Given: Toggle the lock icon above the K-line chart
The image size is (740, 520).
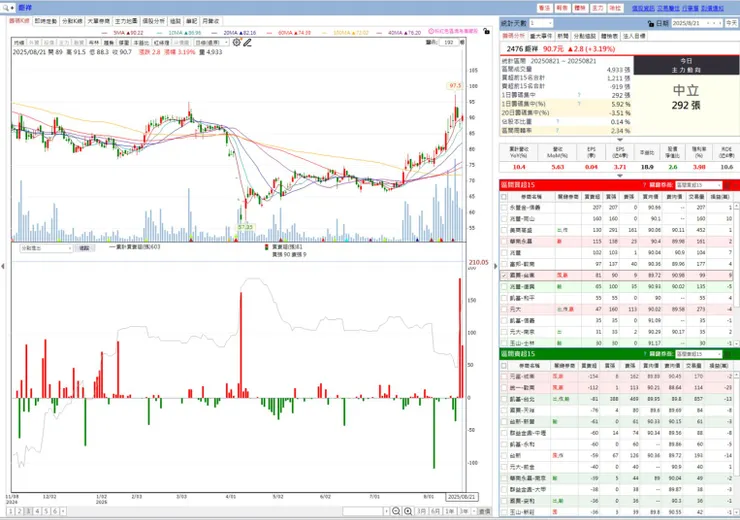Looking at the screenshot, I should pos(486,31).
